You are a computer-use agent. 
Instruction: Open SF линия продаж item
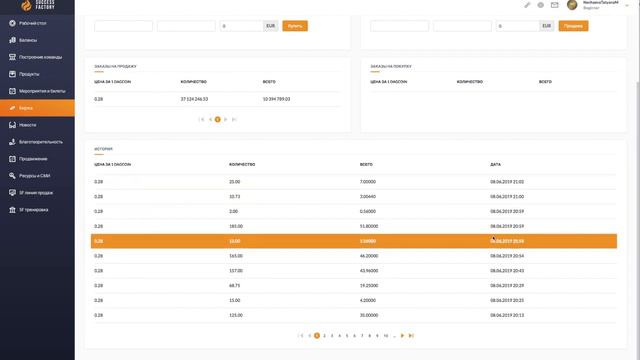[x=36, y=193]
